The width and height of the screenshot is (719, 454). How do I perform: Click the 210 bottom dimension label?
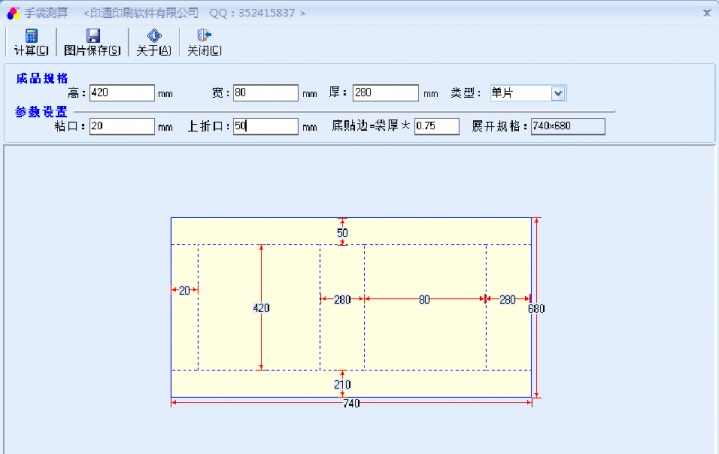pyautogui.click(x=342, y=384)
